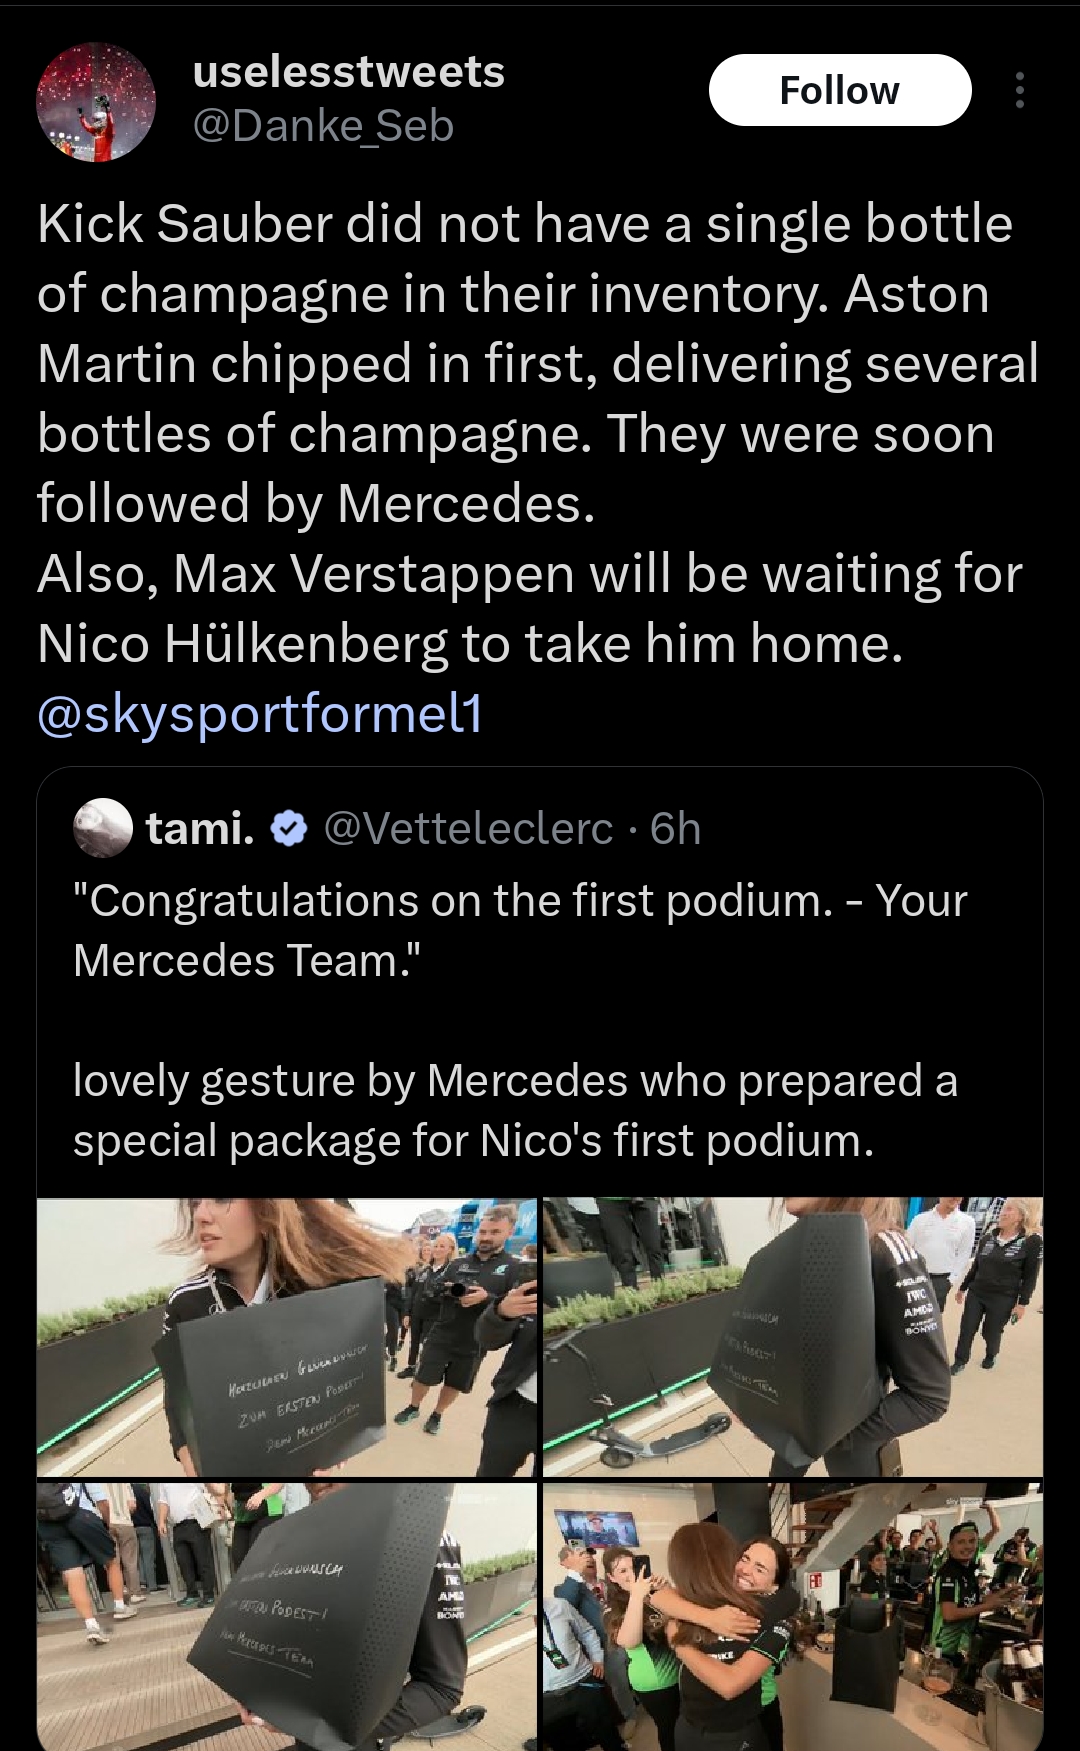Tap the blue verified badge next to tami.
1080x1751 pixels.
(289, 829)
